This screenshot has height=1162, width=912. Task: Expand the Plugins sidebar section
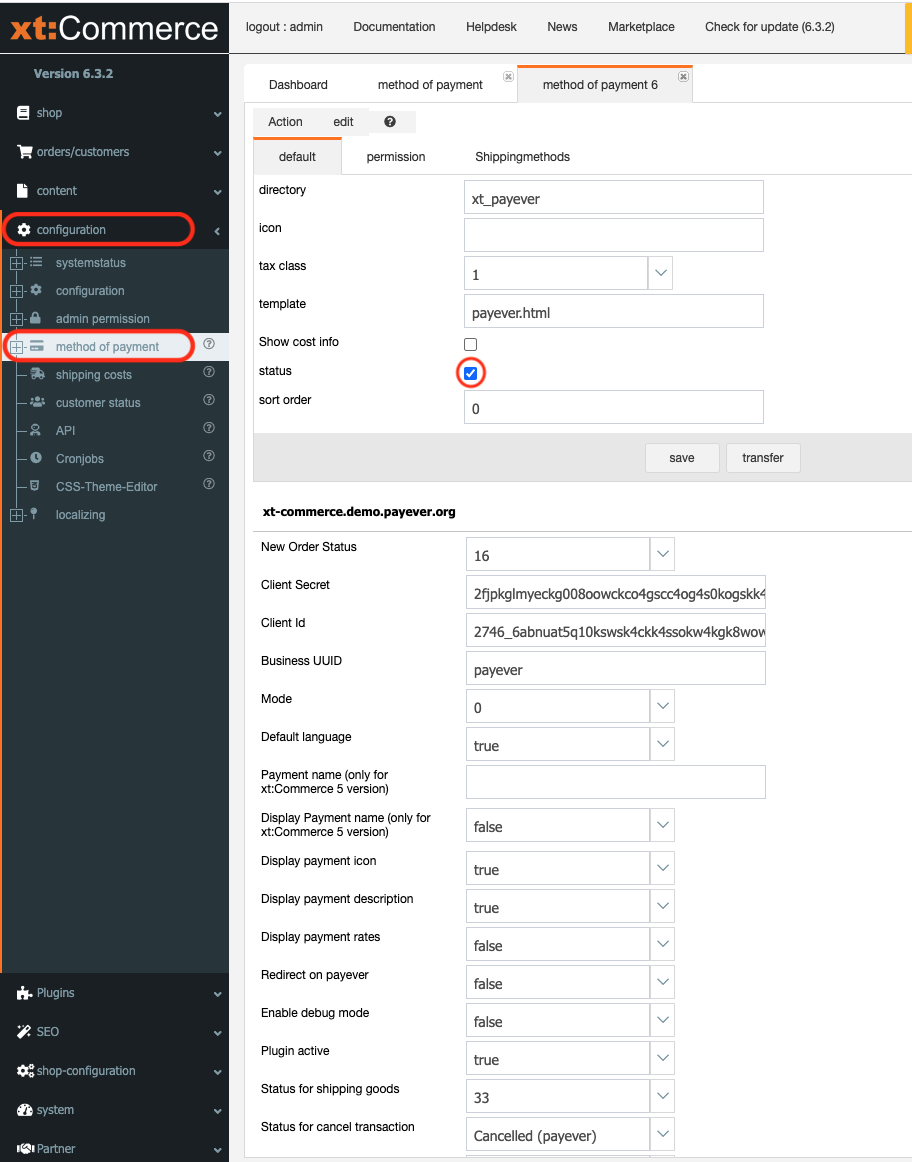(114, 993)
